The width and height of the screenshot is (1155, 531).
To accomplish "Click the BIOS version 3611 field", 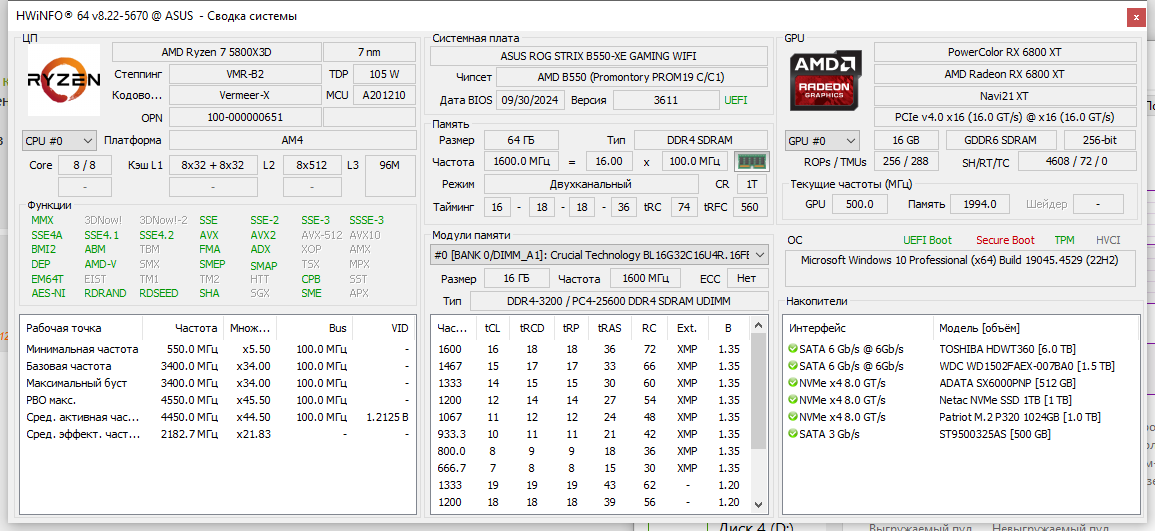I will point(665,100).
